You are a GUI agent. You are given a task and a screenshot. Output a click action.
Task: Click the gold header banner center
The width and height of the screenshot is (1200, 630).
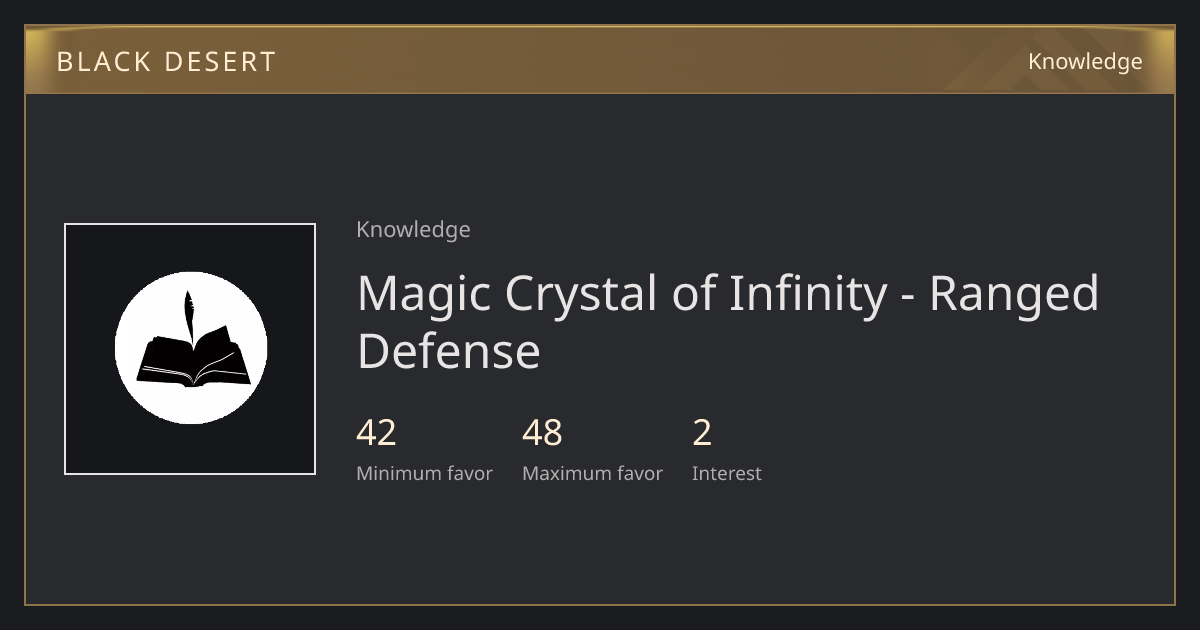tap(600, 61)
